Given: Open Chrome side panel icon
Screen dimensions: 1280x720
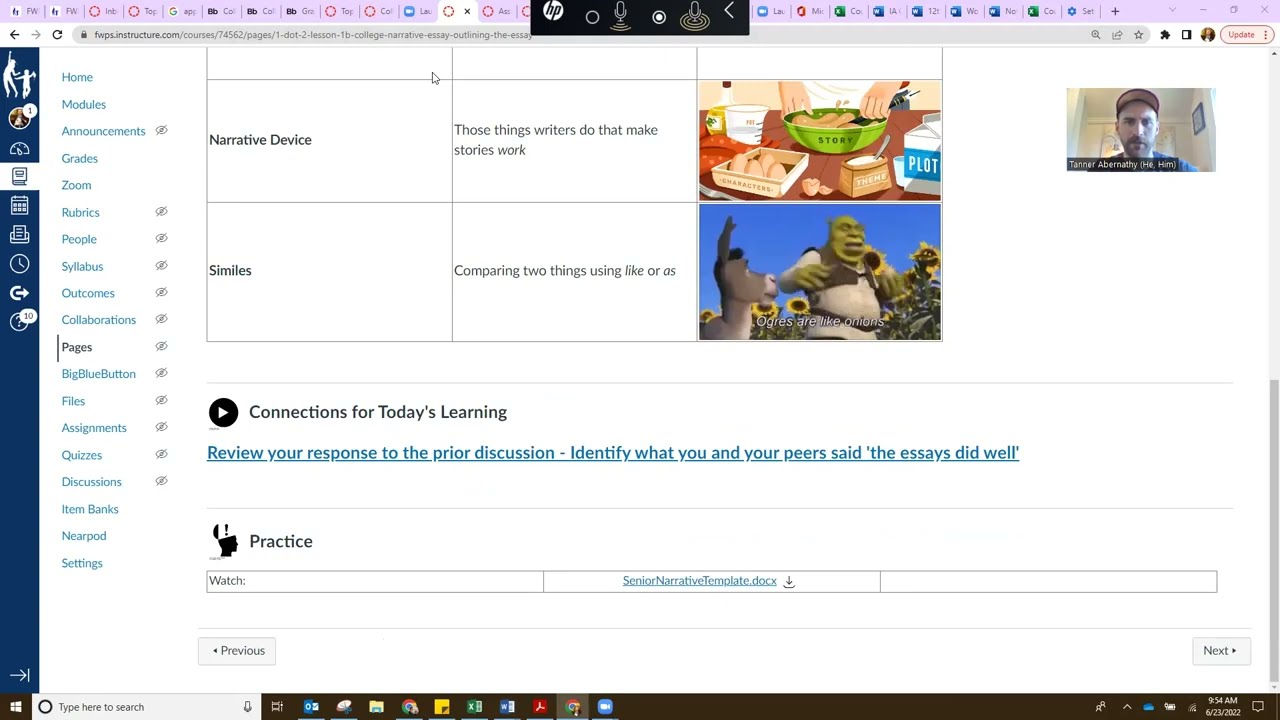Looking at the screenshot, I should [x=1186, y=35].
